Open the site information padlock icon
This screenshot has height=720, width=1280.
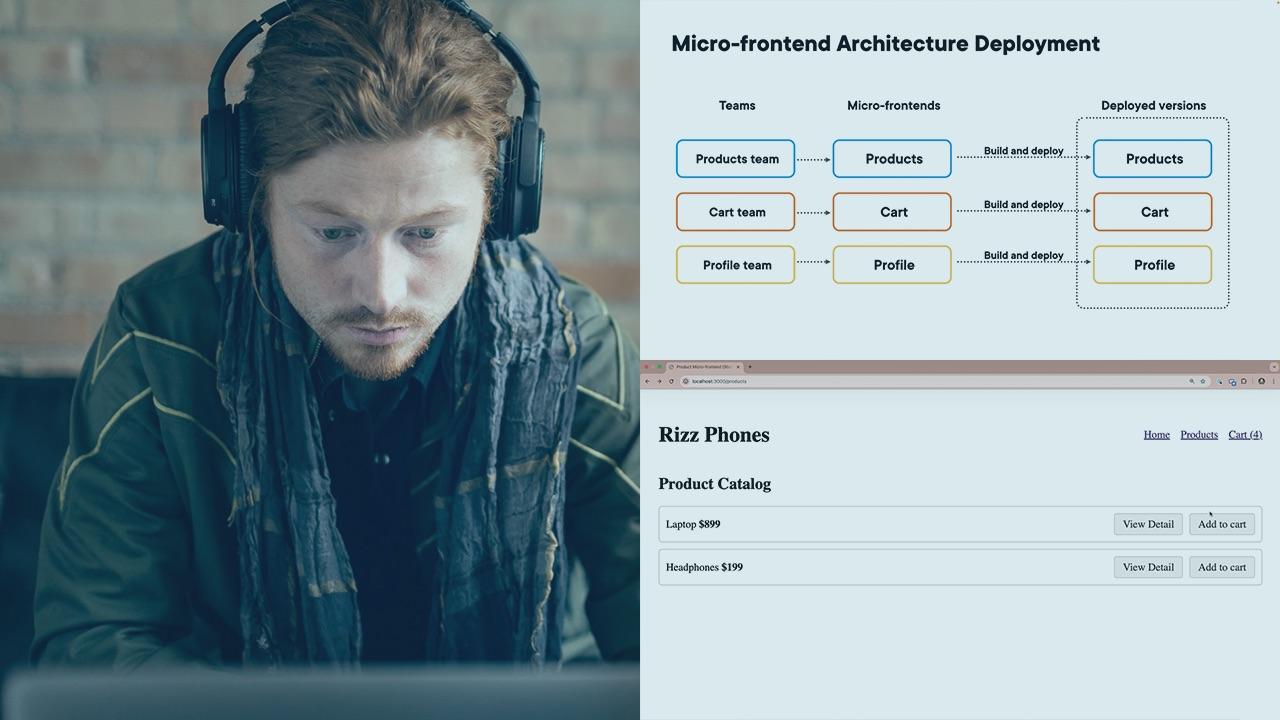686,381
